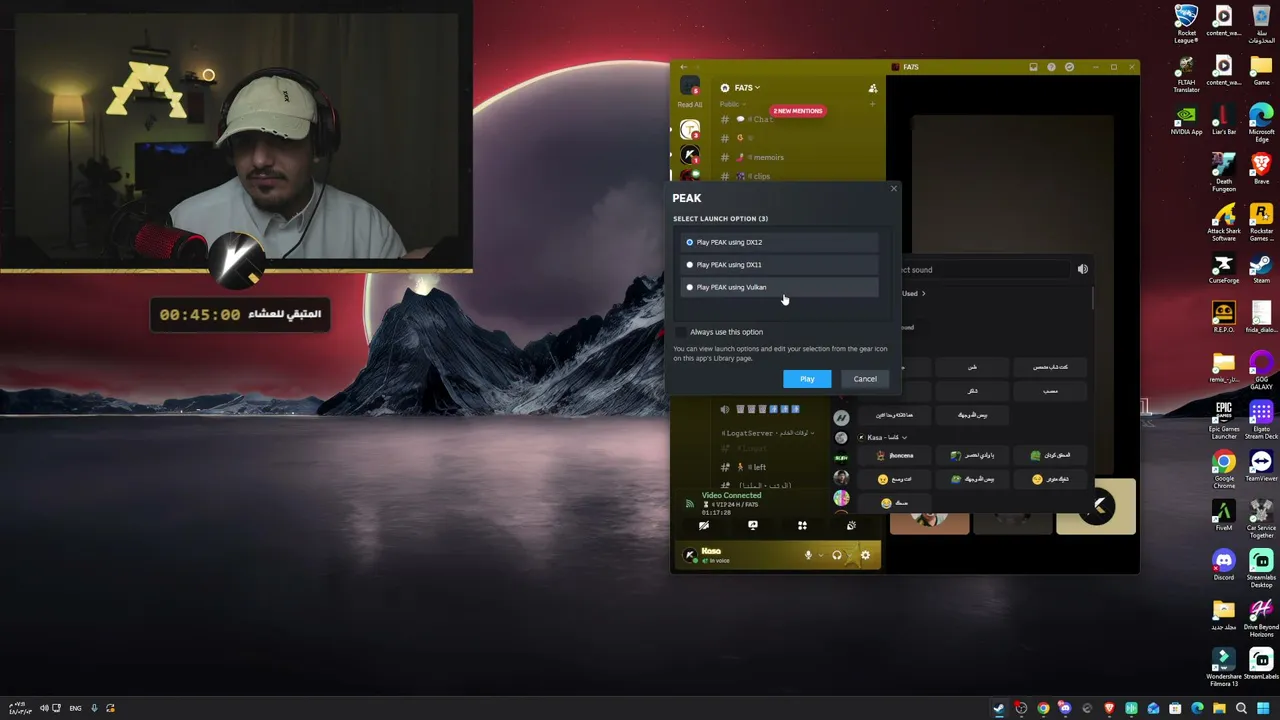This screenshot has height=720, width=1280.
Task: Cancel the PEAK launch dialog
Action: (865, 379)
